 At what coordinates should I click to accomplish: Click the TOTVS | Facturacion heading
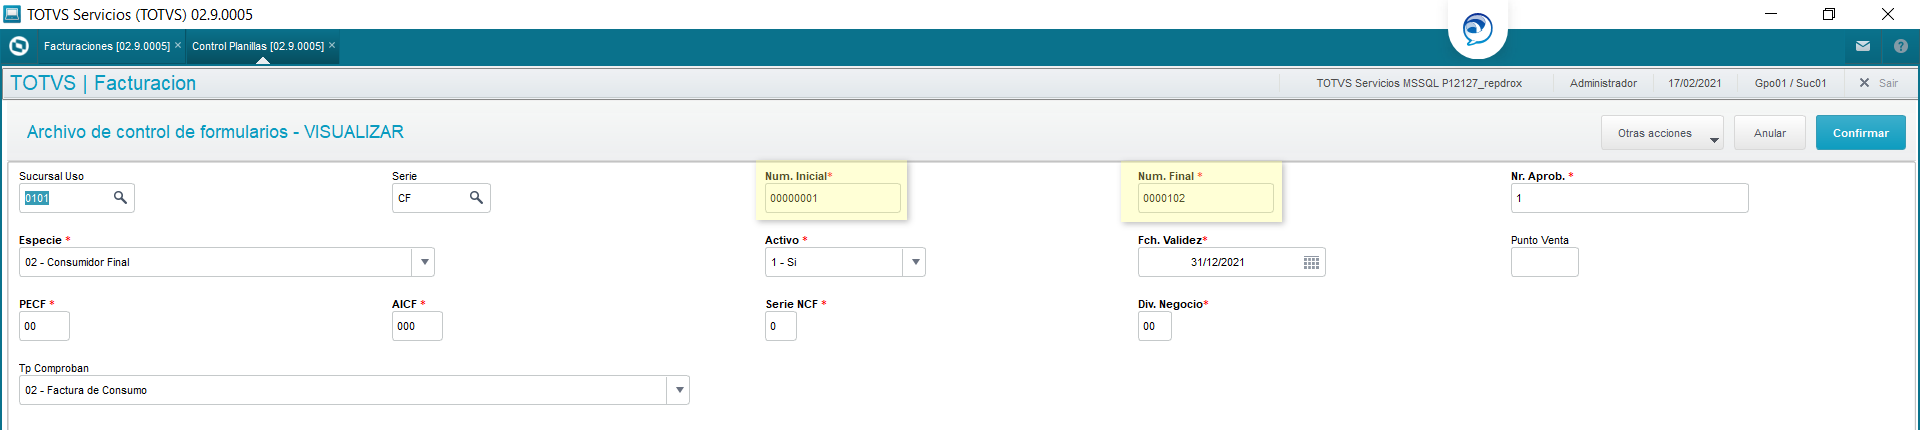click(103, 83)
